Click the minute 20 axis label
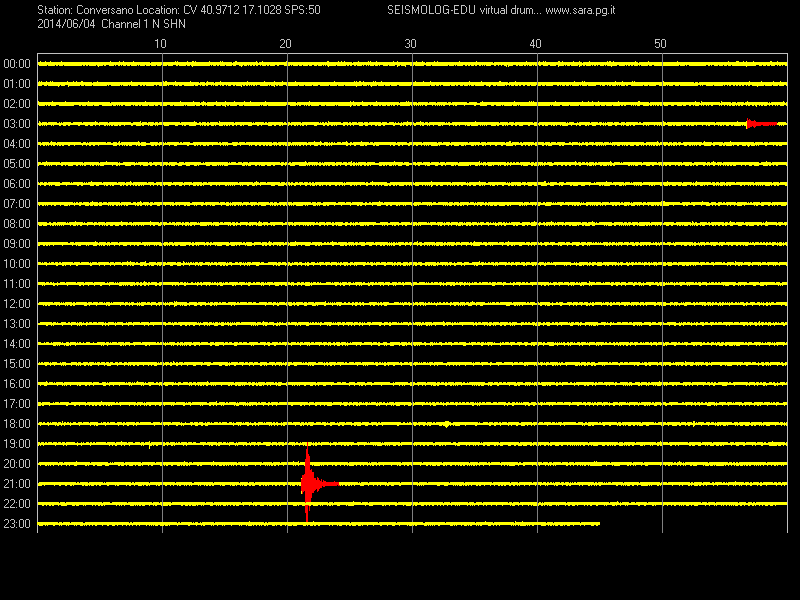800x600 pixels. pyautogui.click(x=285, y=44)
